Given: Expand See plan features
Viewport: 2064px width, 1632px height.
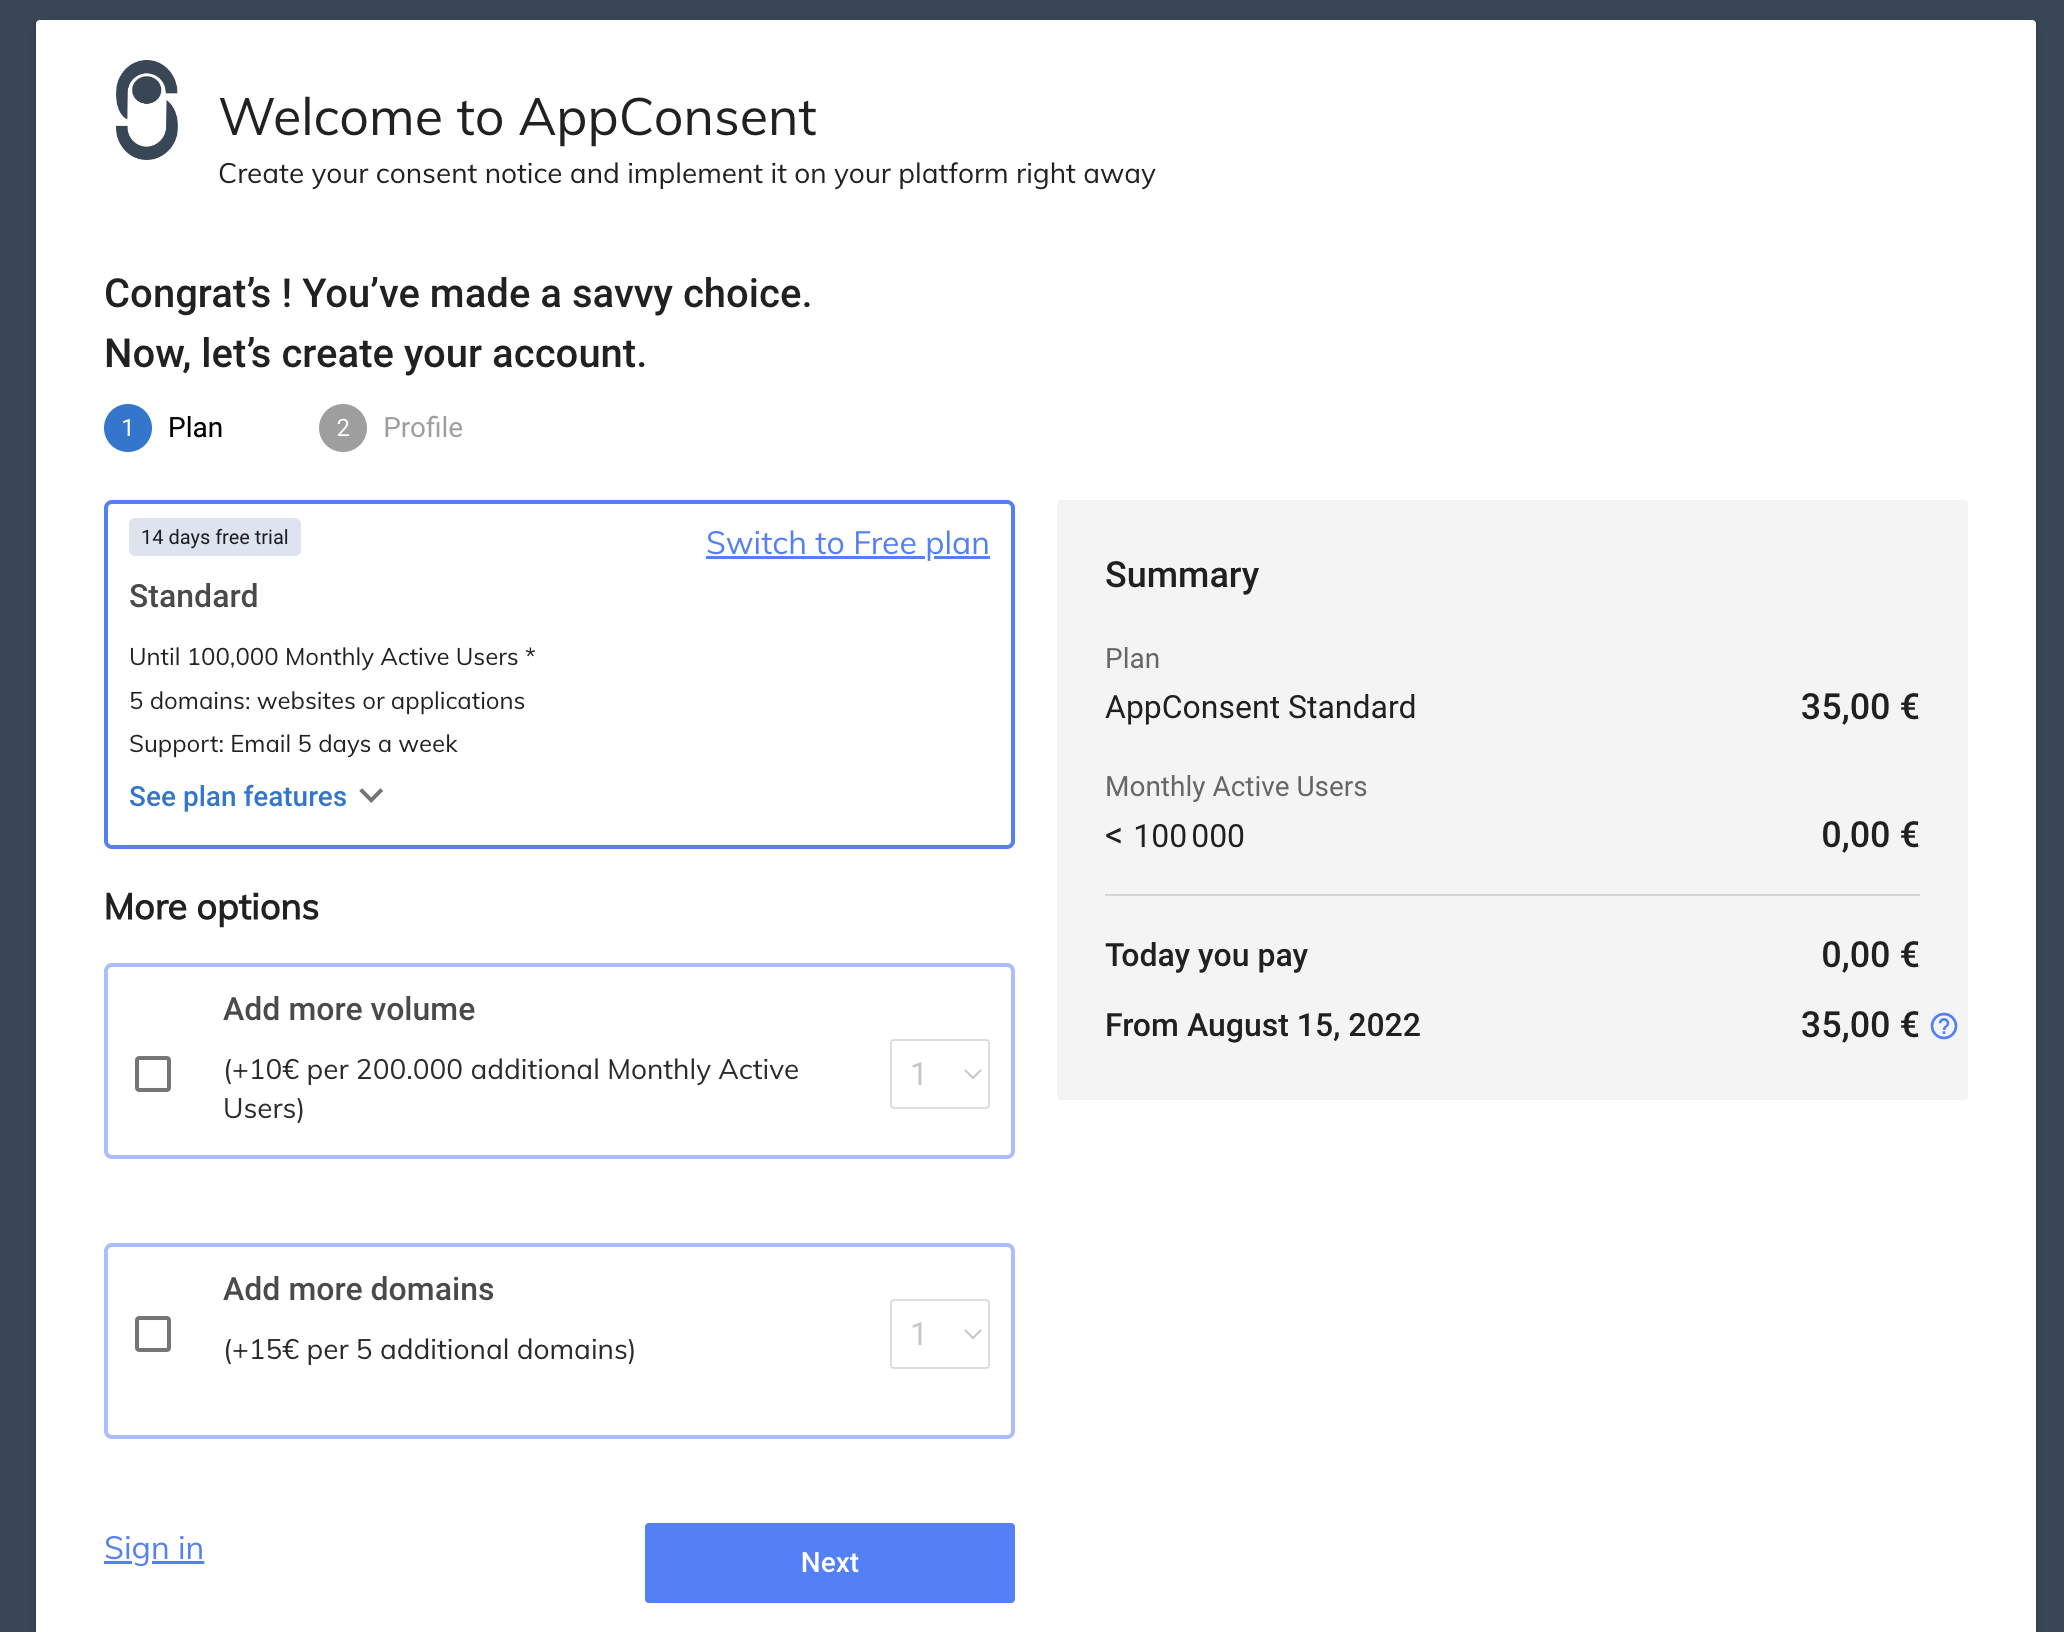Looking at the screenshot, I should (x=238, y=796).
